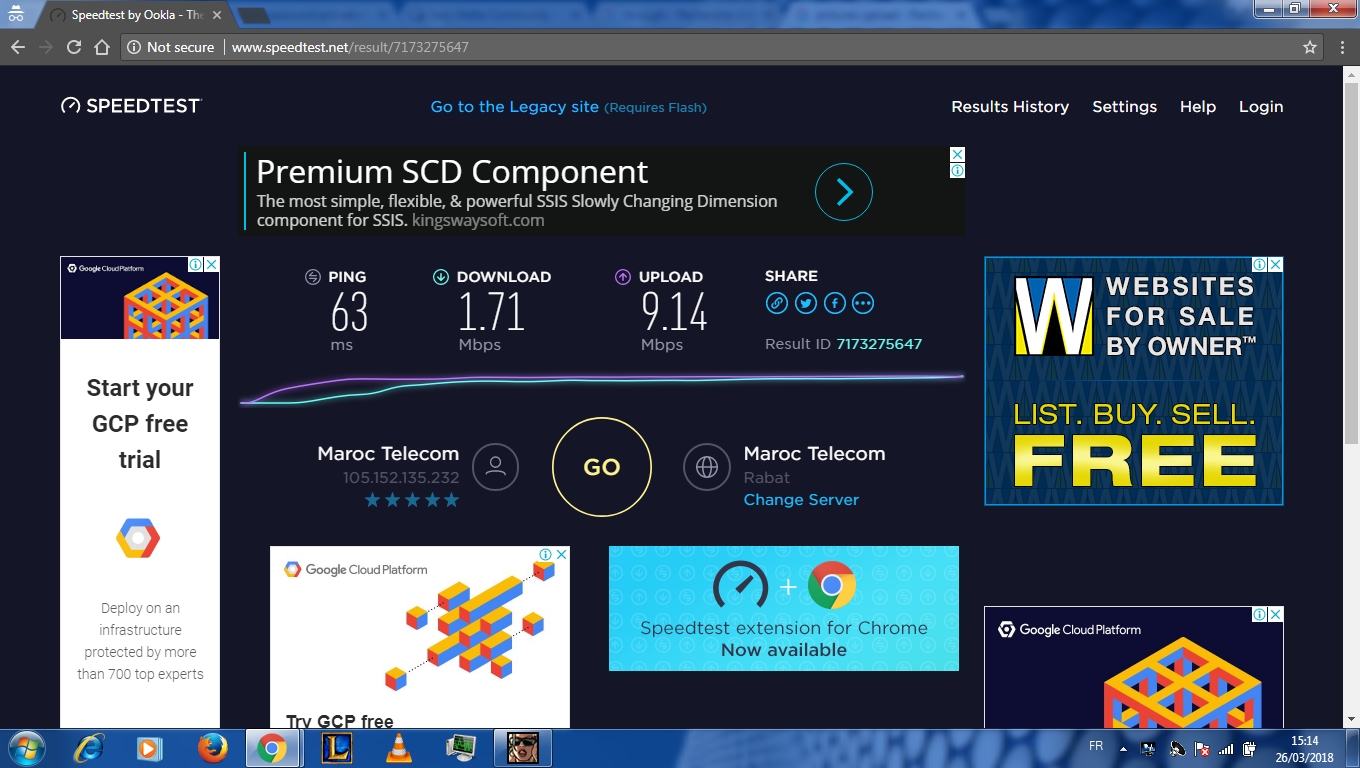This screenshot has width=1360, height=768.
Task: Click the 1.71 download speed value
Action: click(492, 312)
